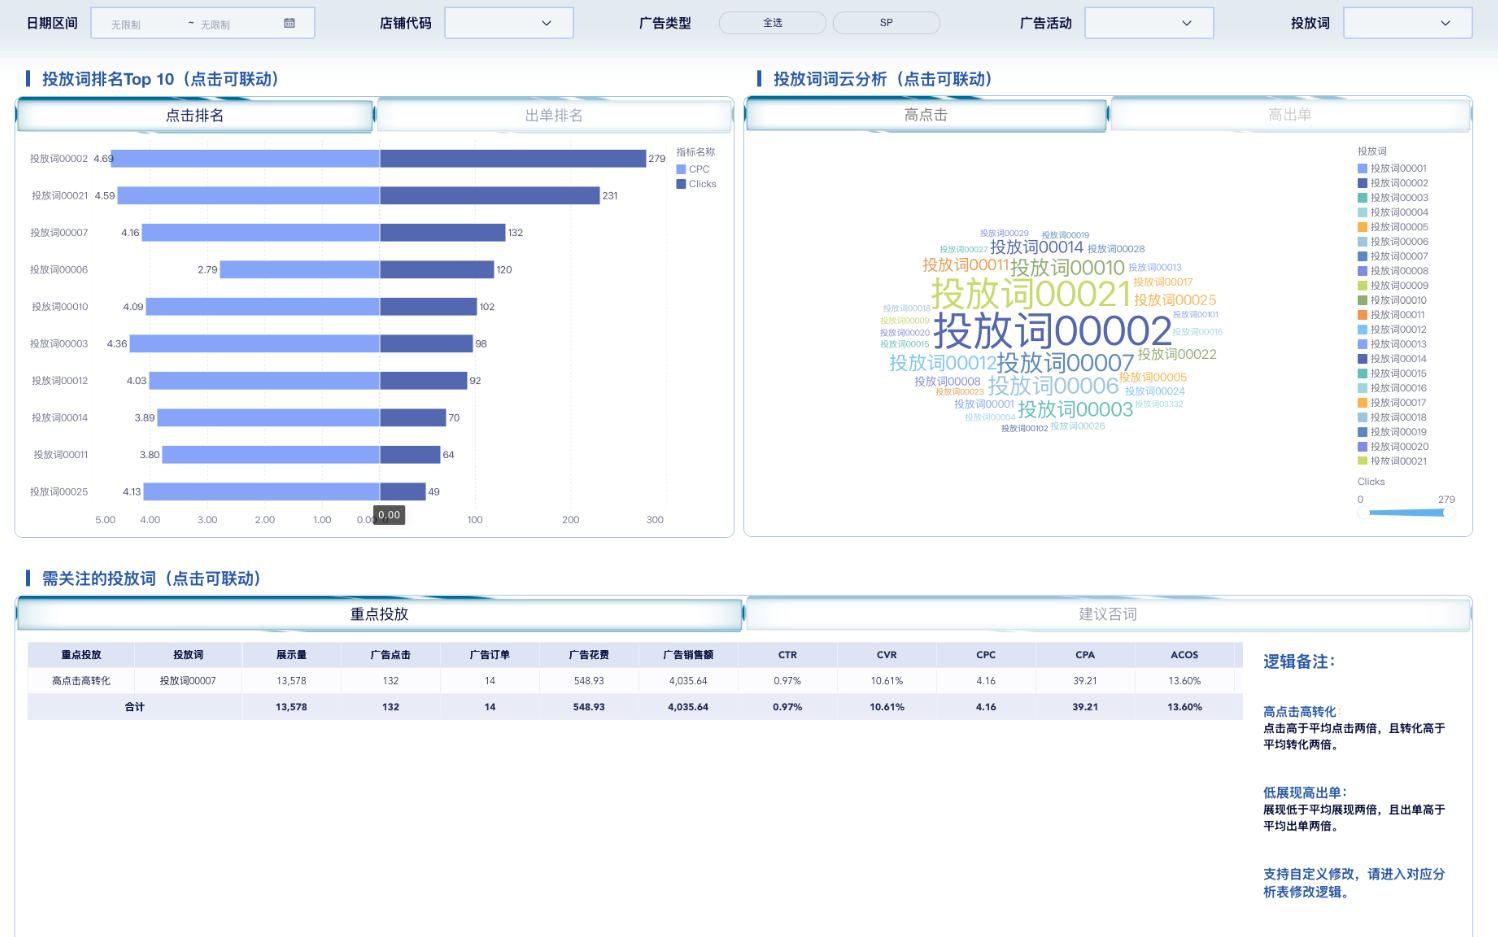Click the 投放词00021 legend color marker

(x=1362, y=461)
